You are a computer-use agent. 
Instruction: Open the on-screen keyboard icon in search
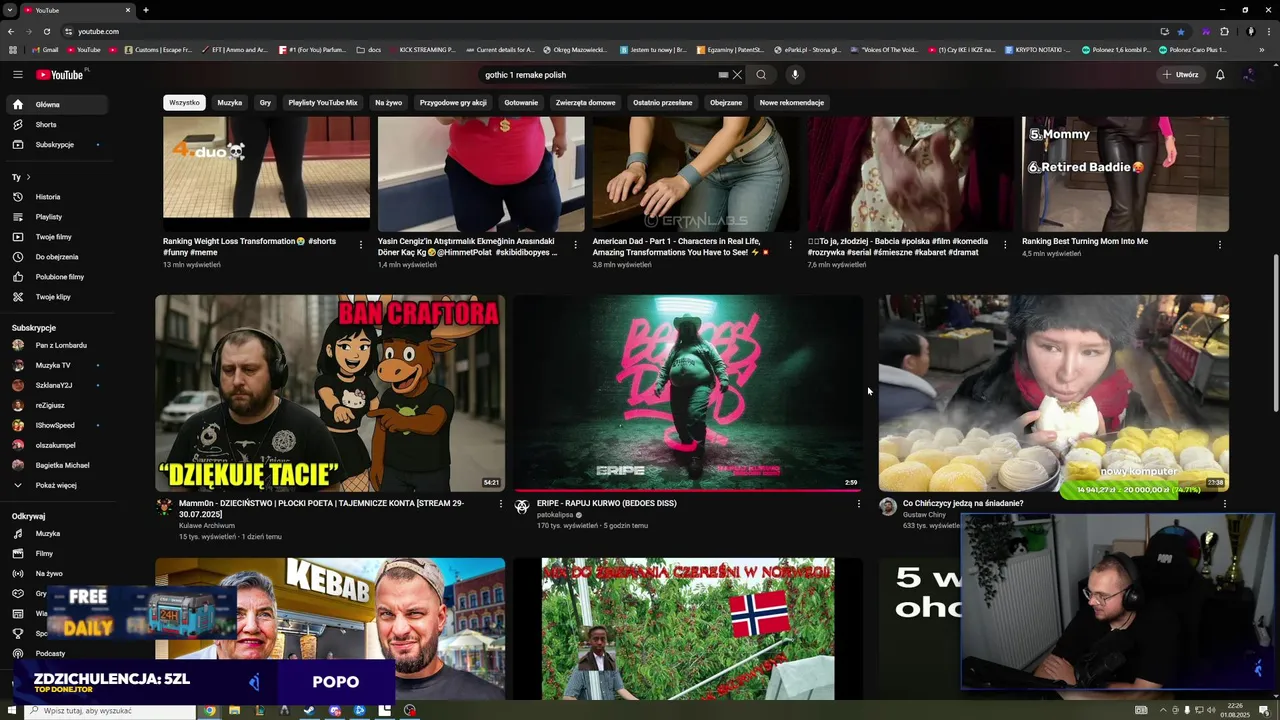(723, 75)
